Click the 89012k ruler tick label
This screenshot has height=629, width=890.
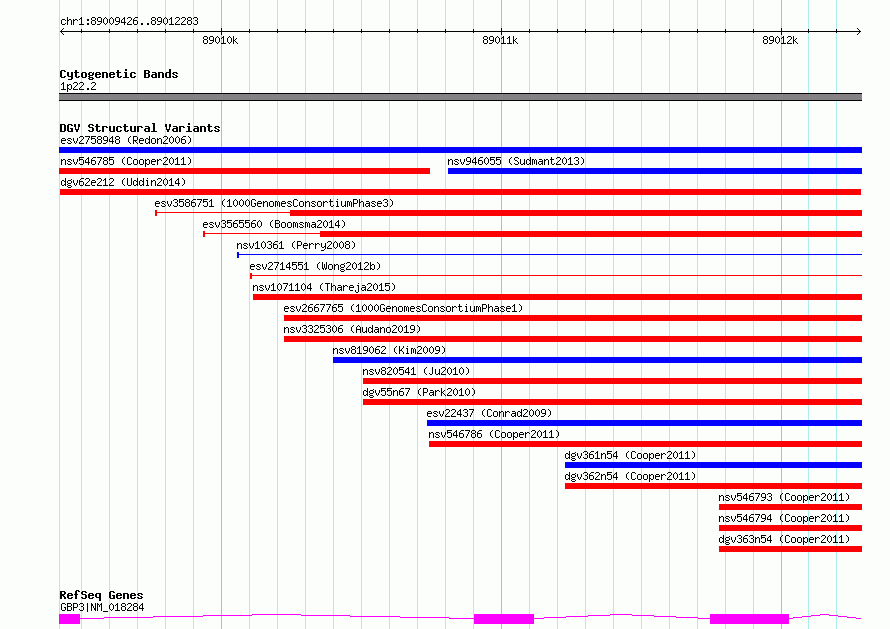pos(780,40)
